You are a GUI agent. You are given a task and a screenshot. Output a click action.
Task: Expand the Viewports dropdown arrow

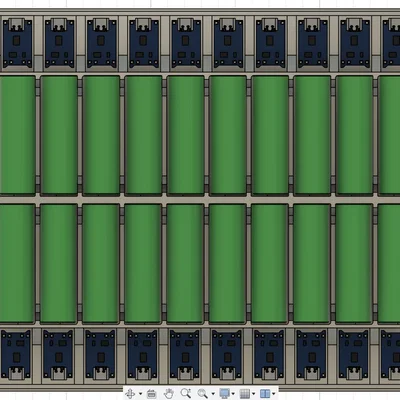(x=274, y=394)
